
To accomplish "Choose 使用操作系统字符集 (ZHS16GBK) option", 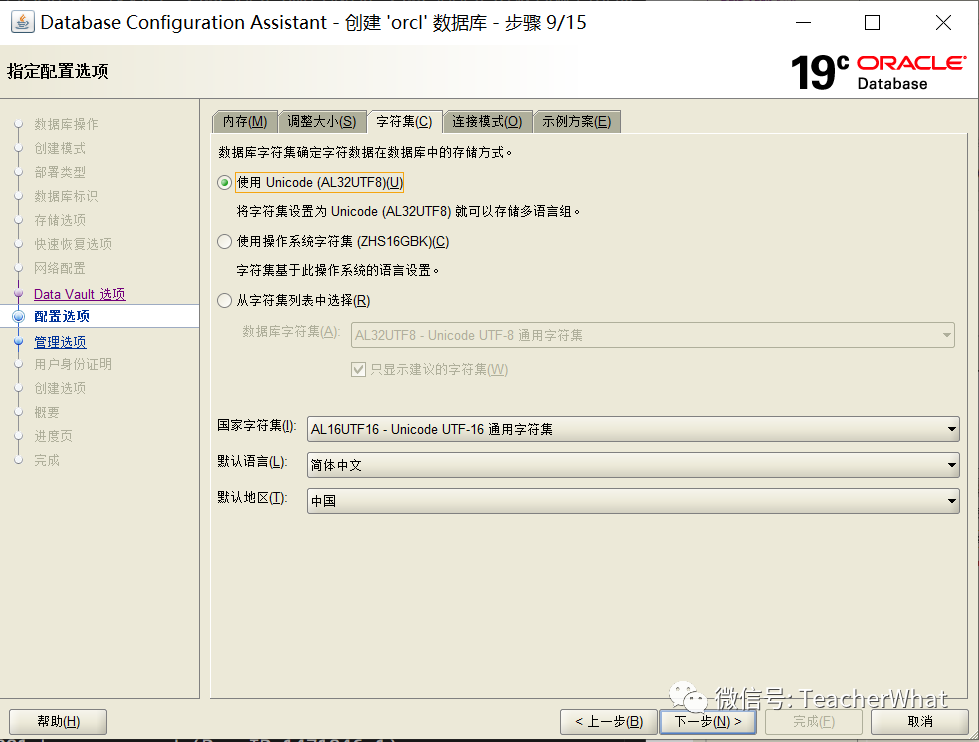I will point(225,241).
